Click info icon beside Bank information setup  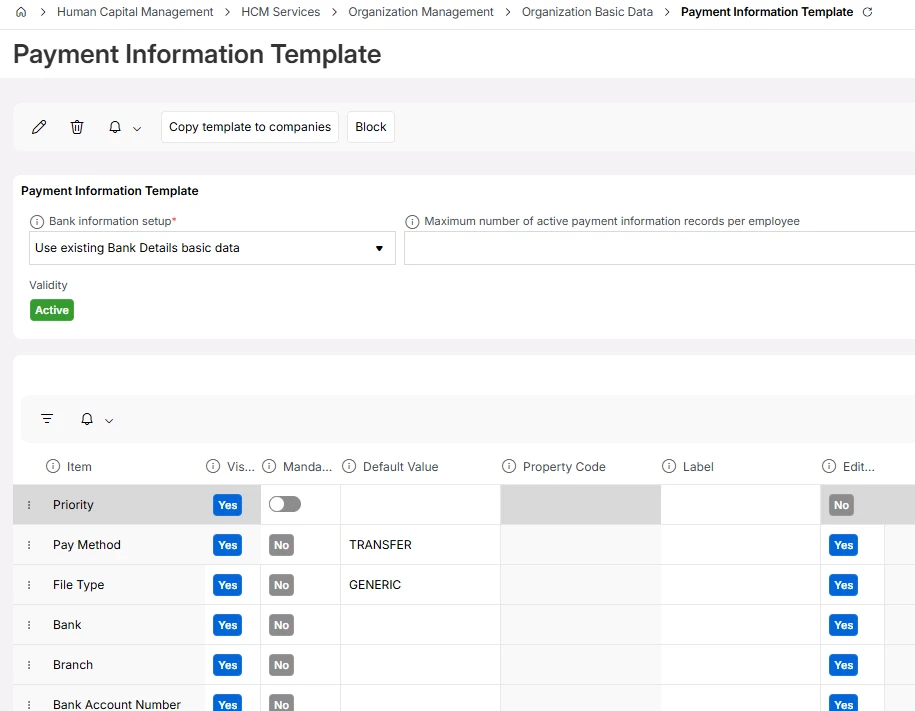pyautogui.click(x=37, y=221)
